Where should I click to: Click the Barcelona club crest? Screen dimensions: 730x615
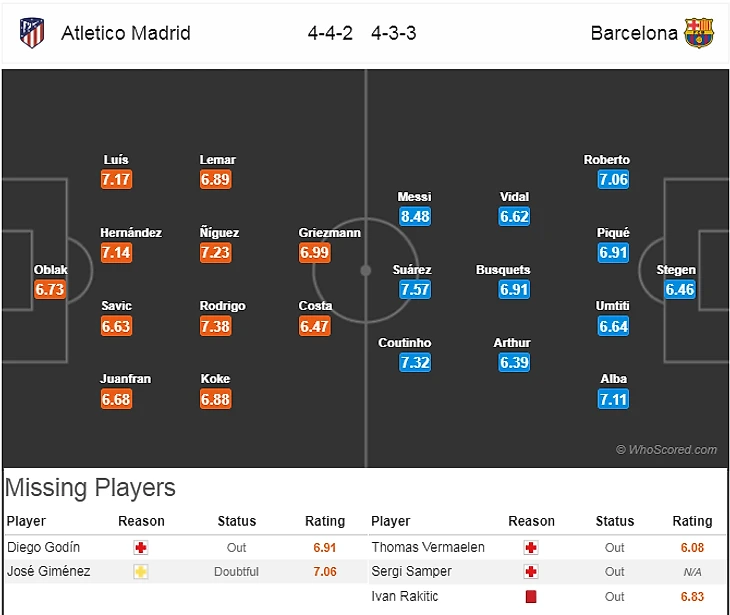[x=699, y=33]
